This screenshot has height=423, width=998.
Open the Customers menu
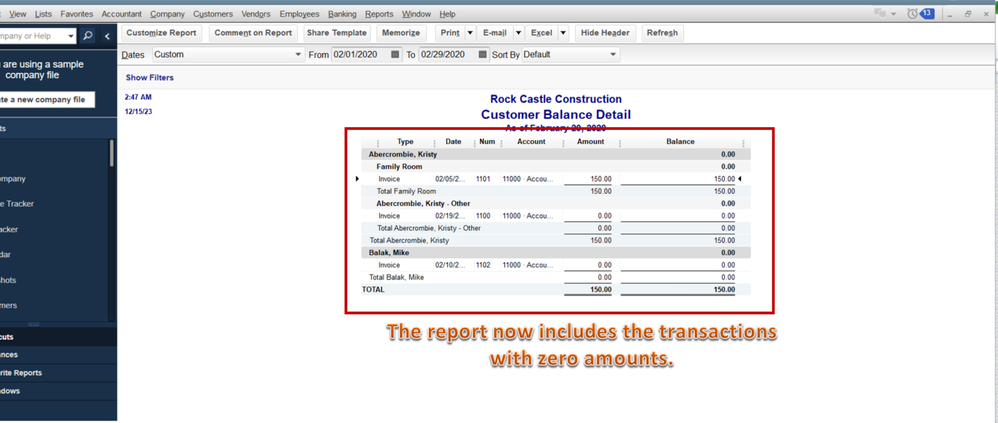pyautogui.click(x=213, y=14)
